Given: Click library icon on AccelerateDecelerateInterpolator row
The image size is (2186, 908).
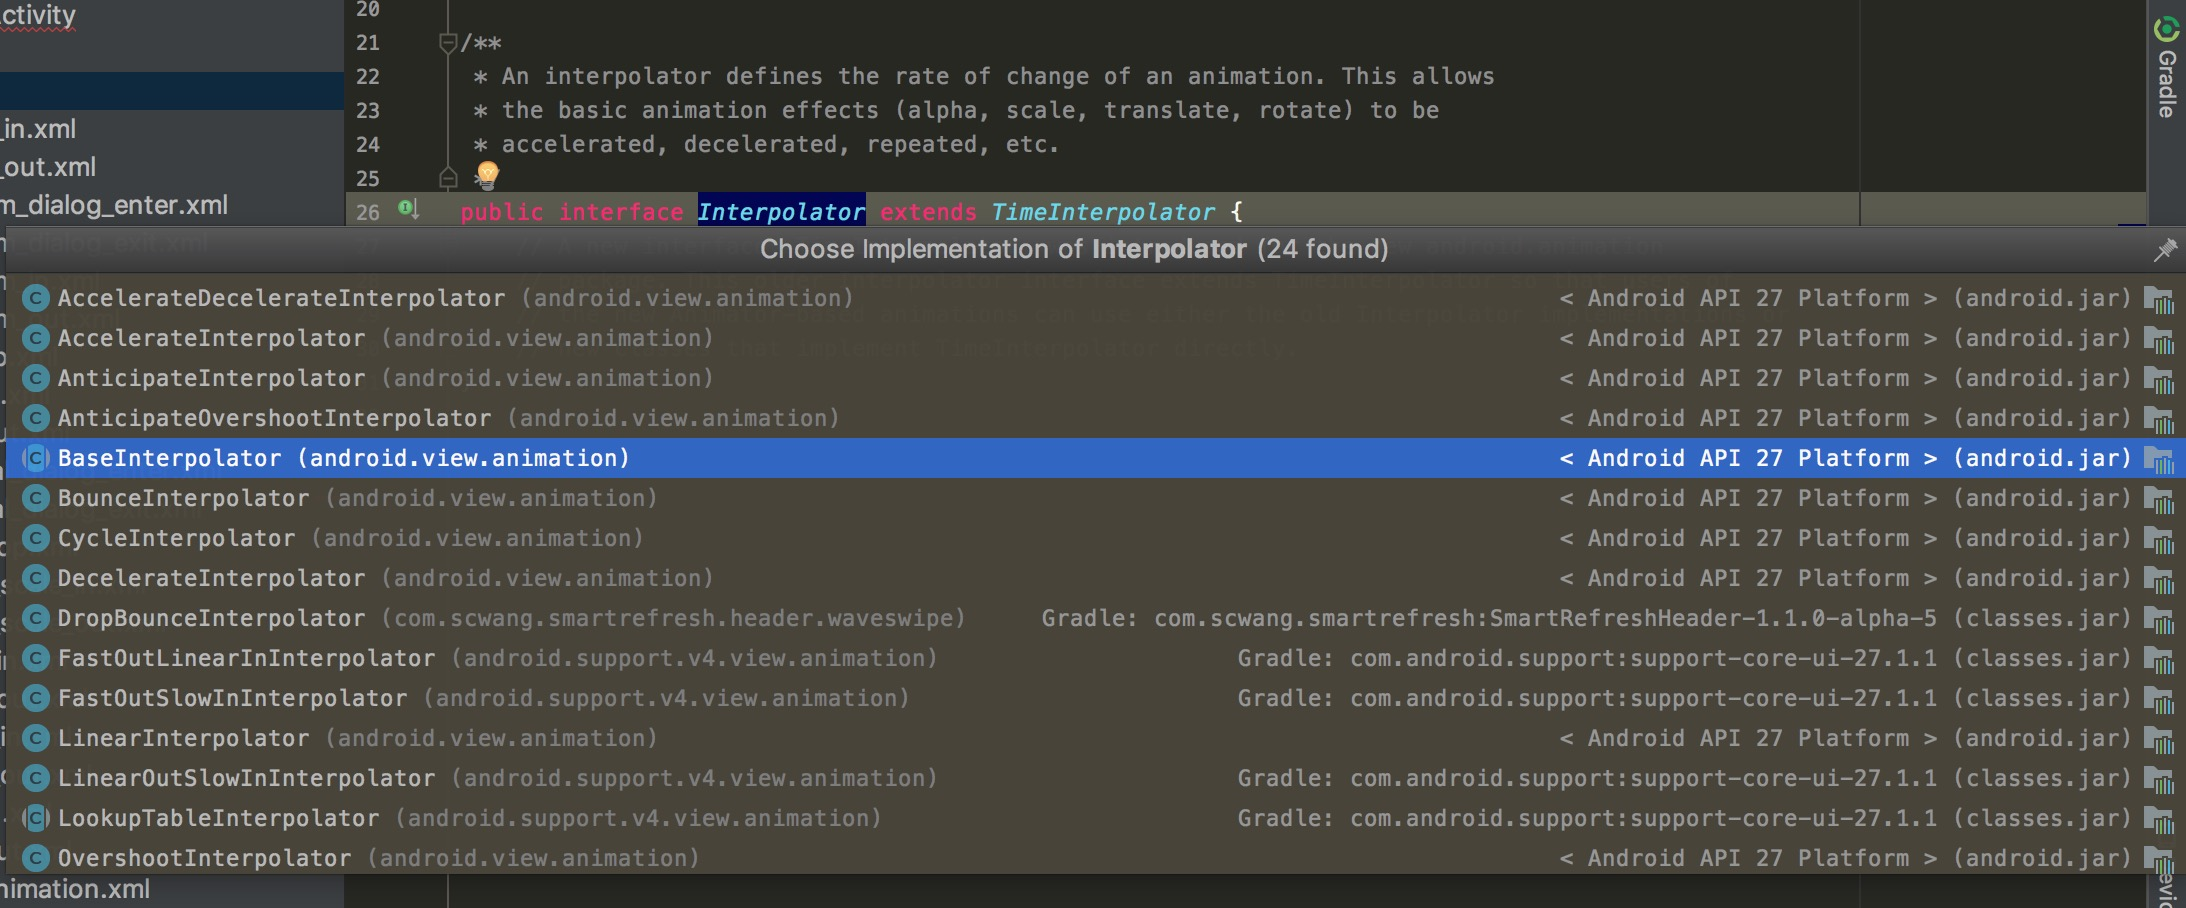Looking at the screenshot, I should 2160,300.
